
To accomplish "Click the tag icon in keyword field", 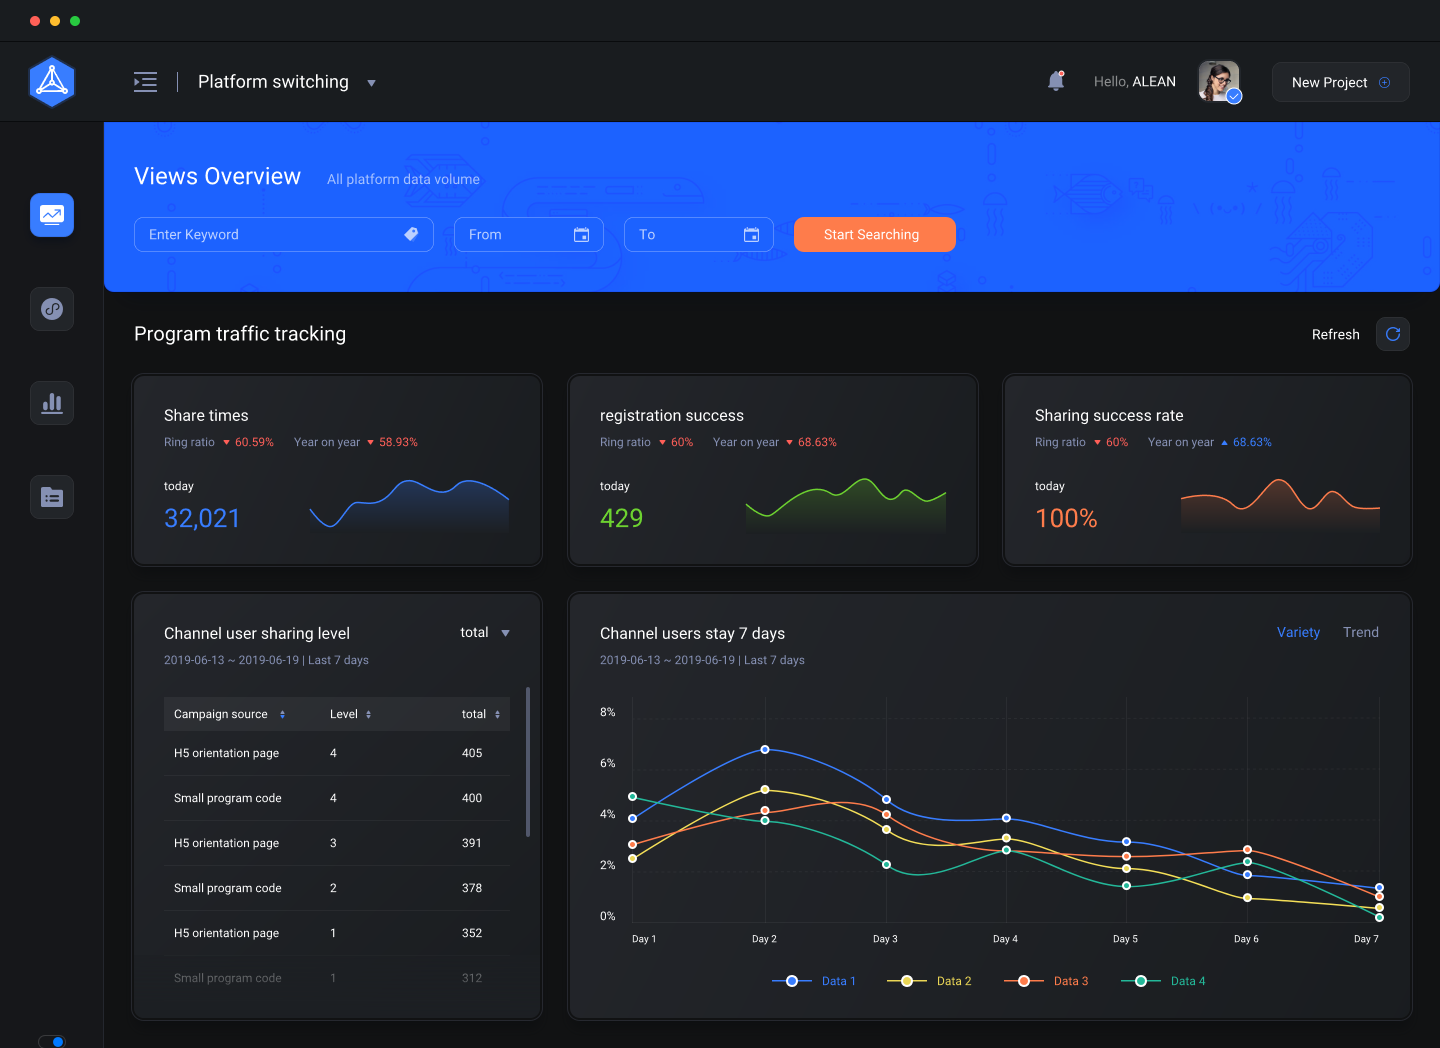I will pyautogui.click(x=411, y=234).
